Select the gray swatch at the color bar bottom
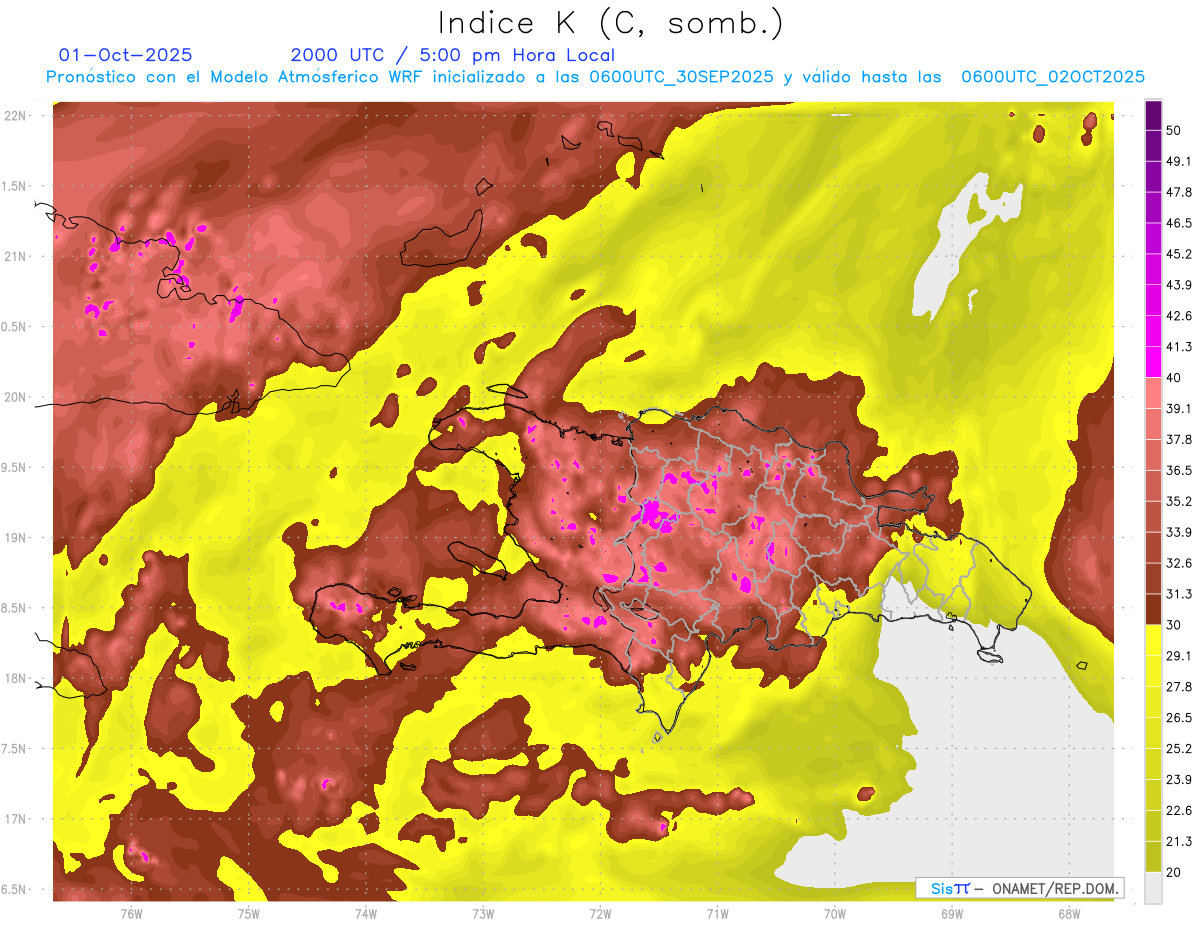The width and height of the screenshot is (1200, 927). click(1153, 887)
